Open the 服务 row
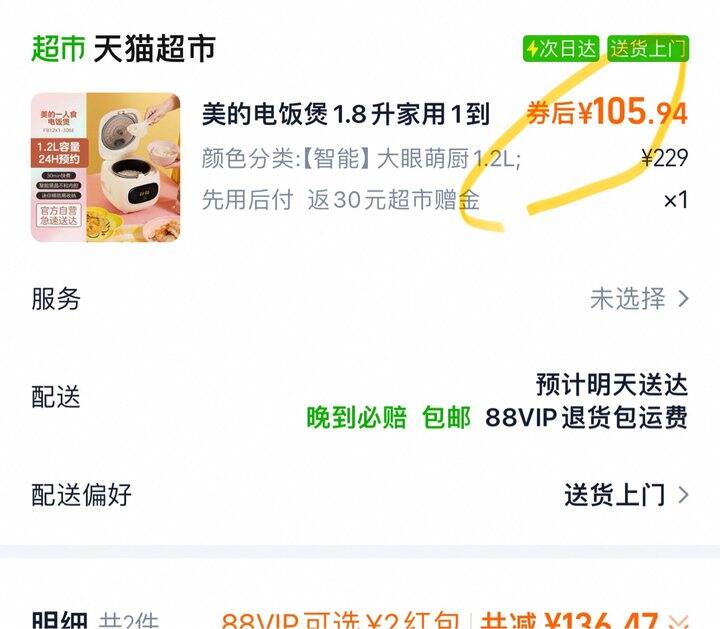720x629 pixels. coord(360,298)
